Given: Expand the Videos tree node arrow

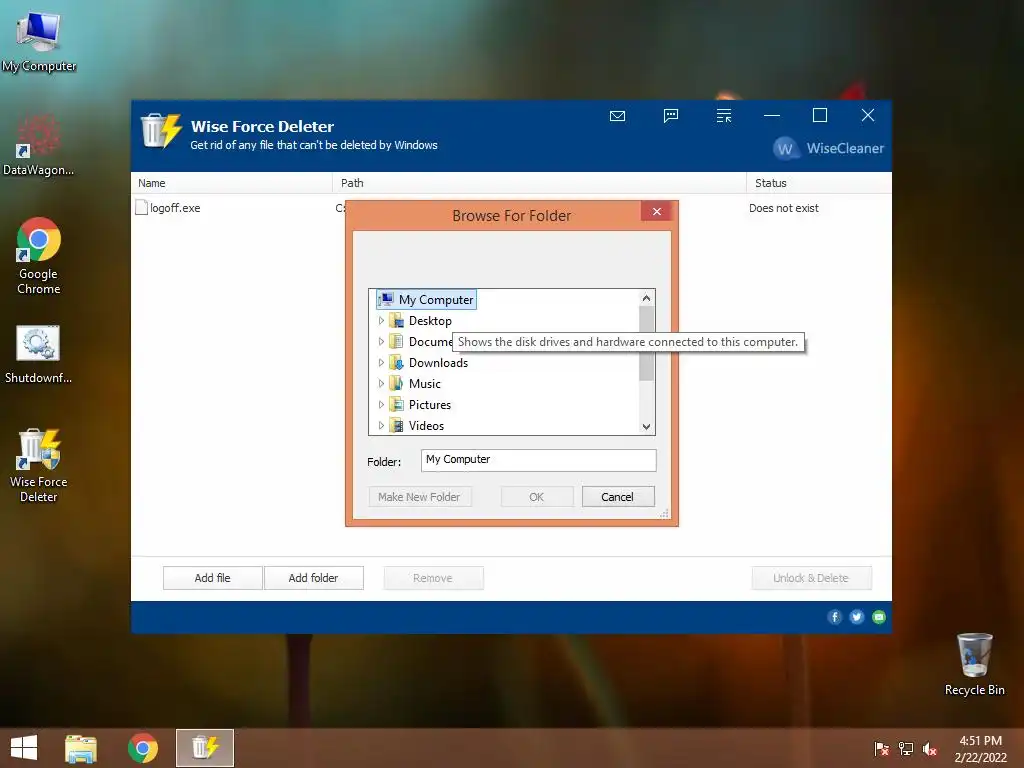Looking at the screenshot, I should click(381, 425).
